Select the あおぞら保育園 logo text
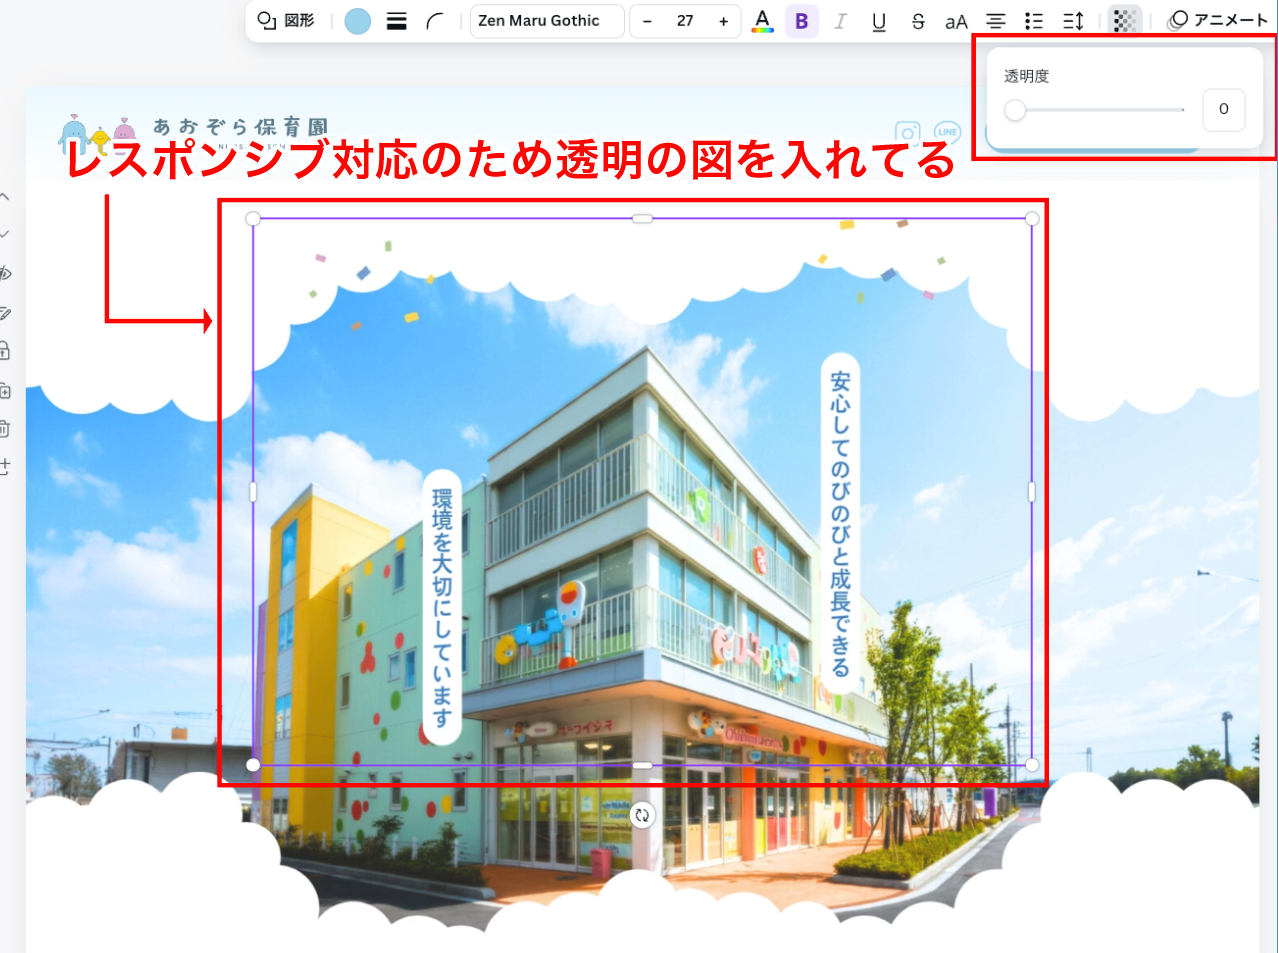 point(240,126)
